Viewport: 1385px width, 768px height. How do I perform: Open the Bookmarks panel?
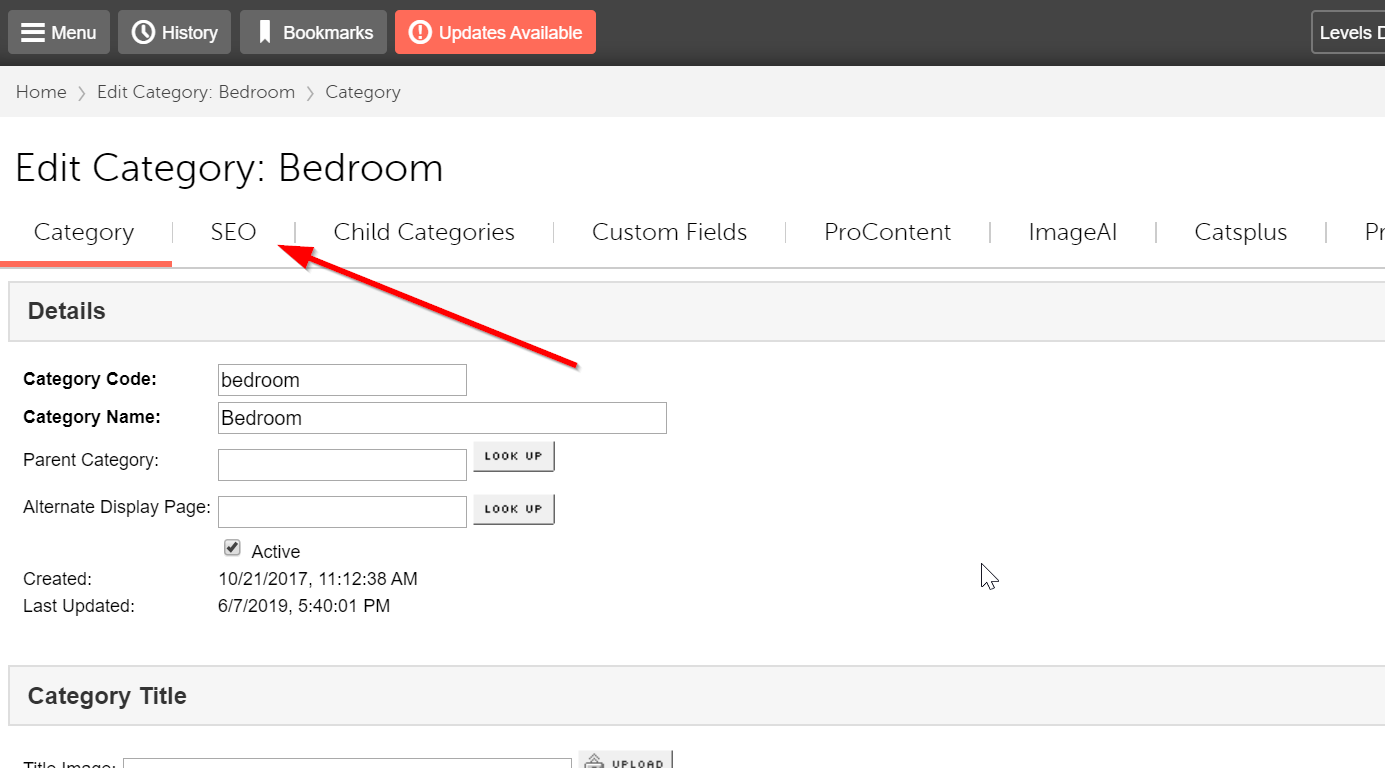(313, 33)
